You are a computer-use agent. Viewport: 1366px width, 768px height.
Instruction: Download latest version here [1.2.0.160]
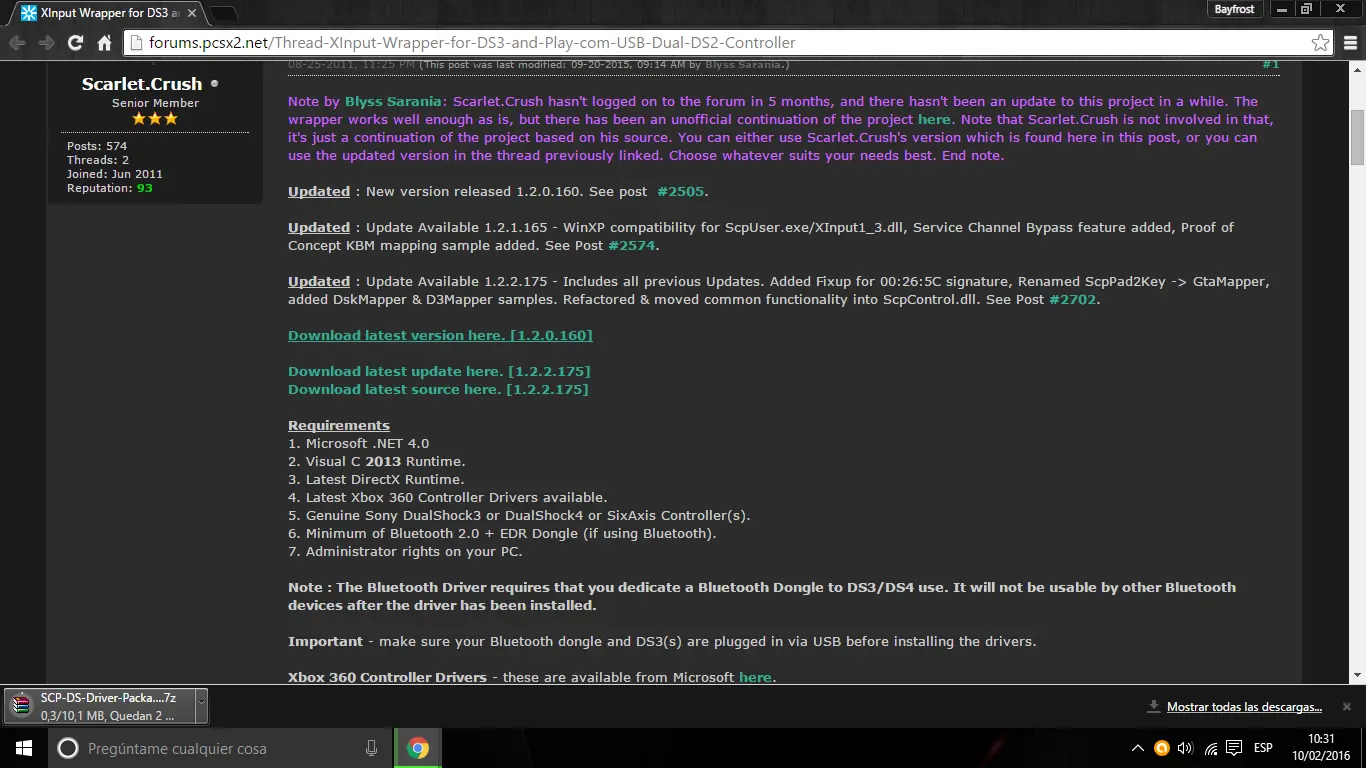coord(440,335)
